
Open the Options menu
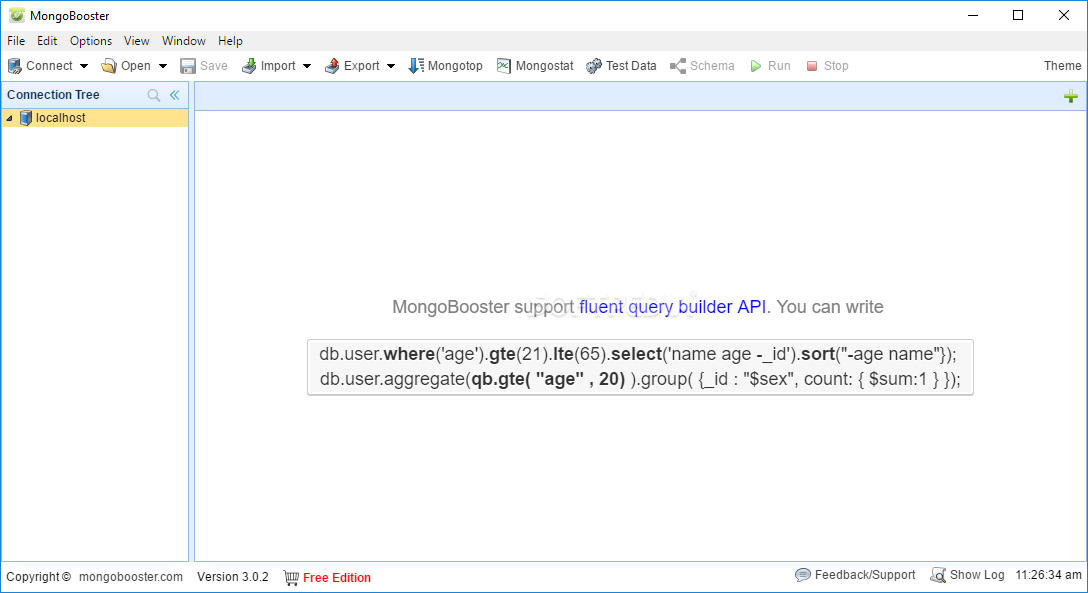[91, 41]
